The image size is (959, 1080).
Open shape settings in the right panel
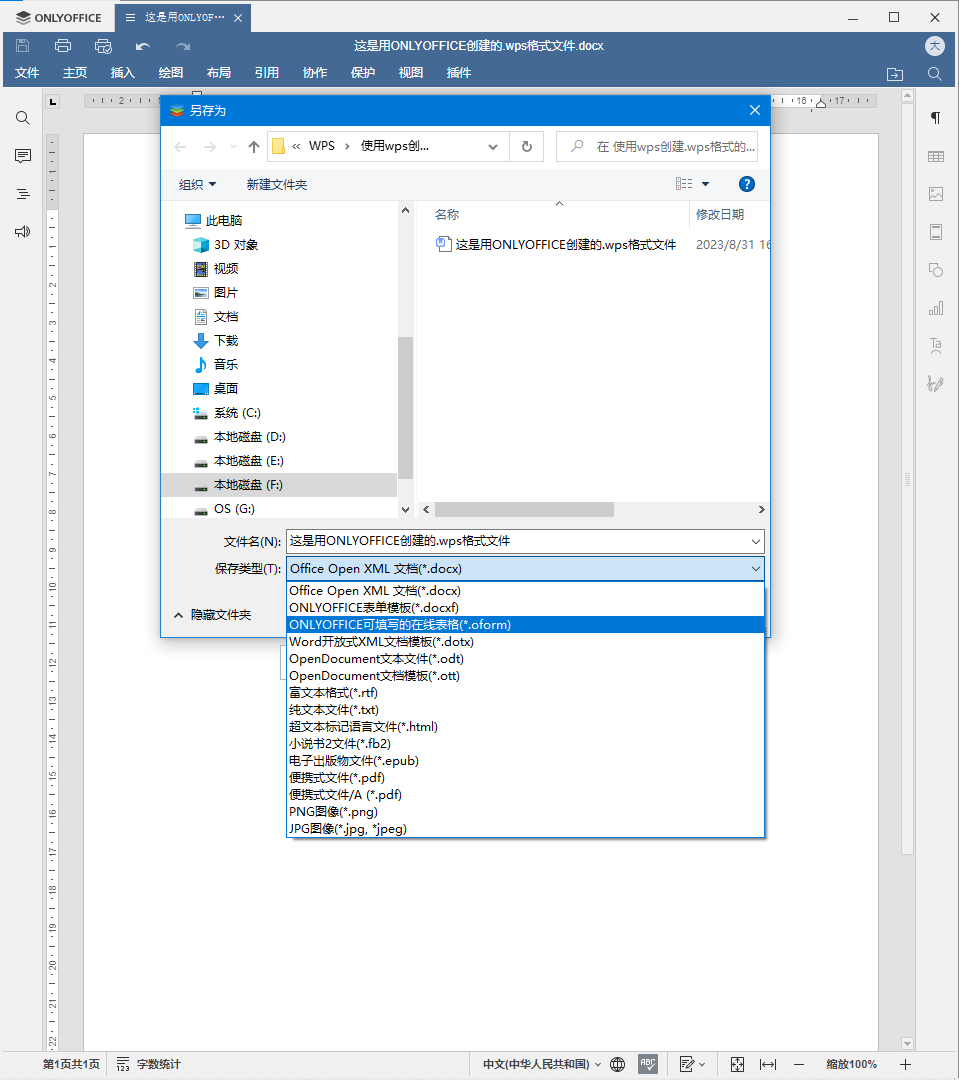[935, 270]
